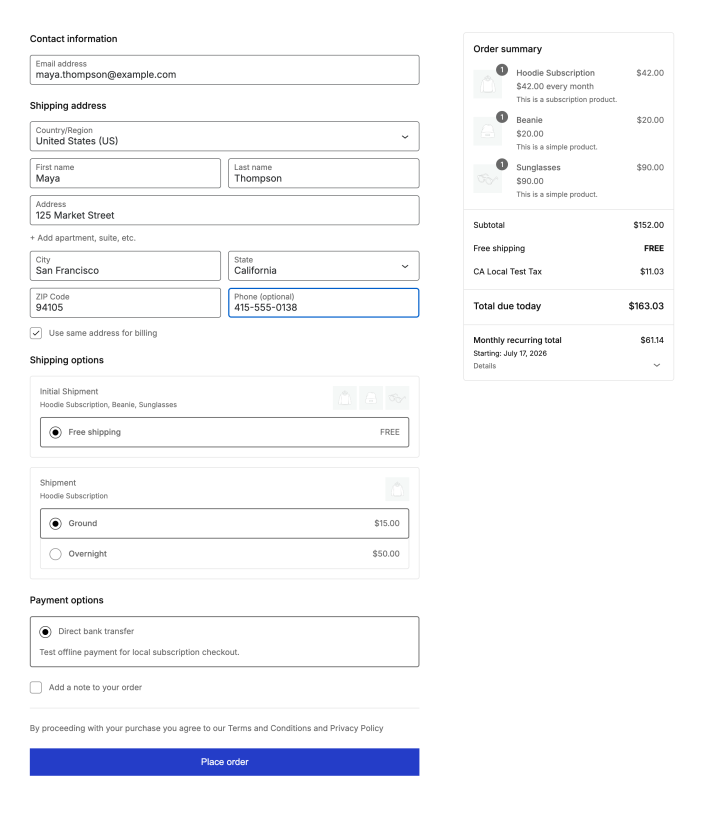
Task: Click the Starting: July 17, 2026 text
Action: pyautogui.click(x=510, y=353)
